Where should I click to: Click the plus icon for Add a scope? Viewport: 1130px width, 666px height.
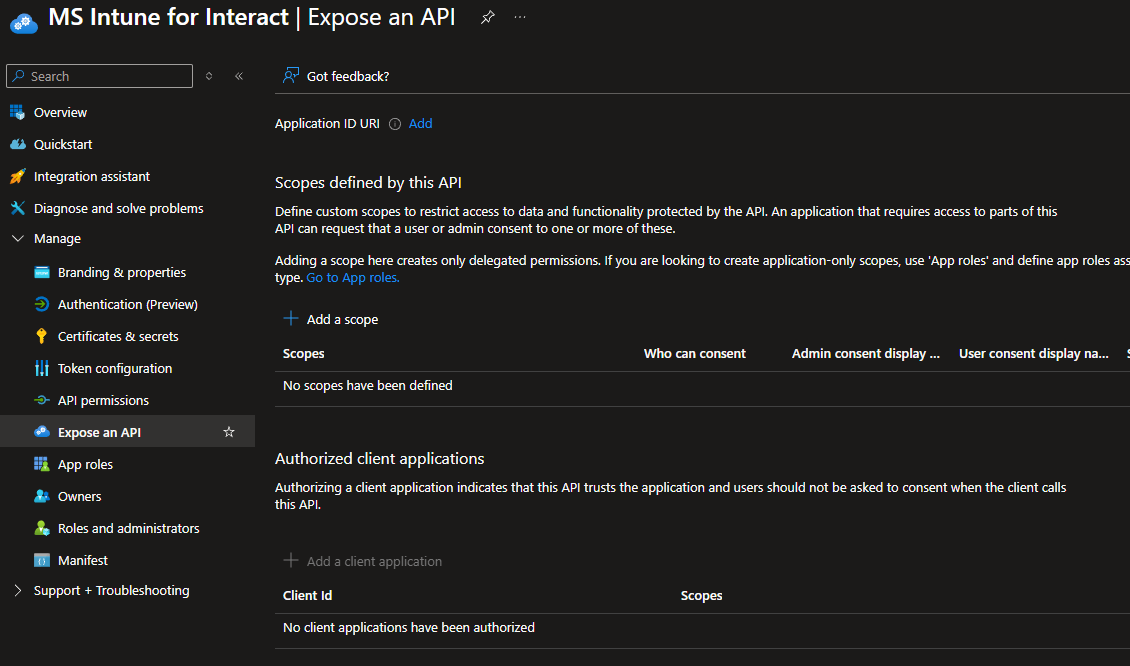click(x=291, y=319)
